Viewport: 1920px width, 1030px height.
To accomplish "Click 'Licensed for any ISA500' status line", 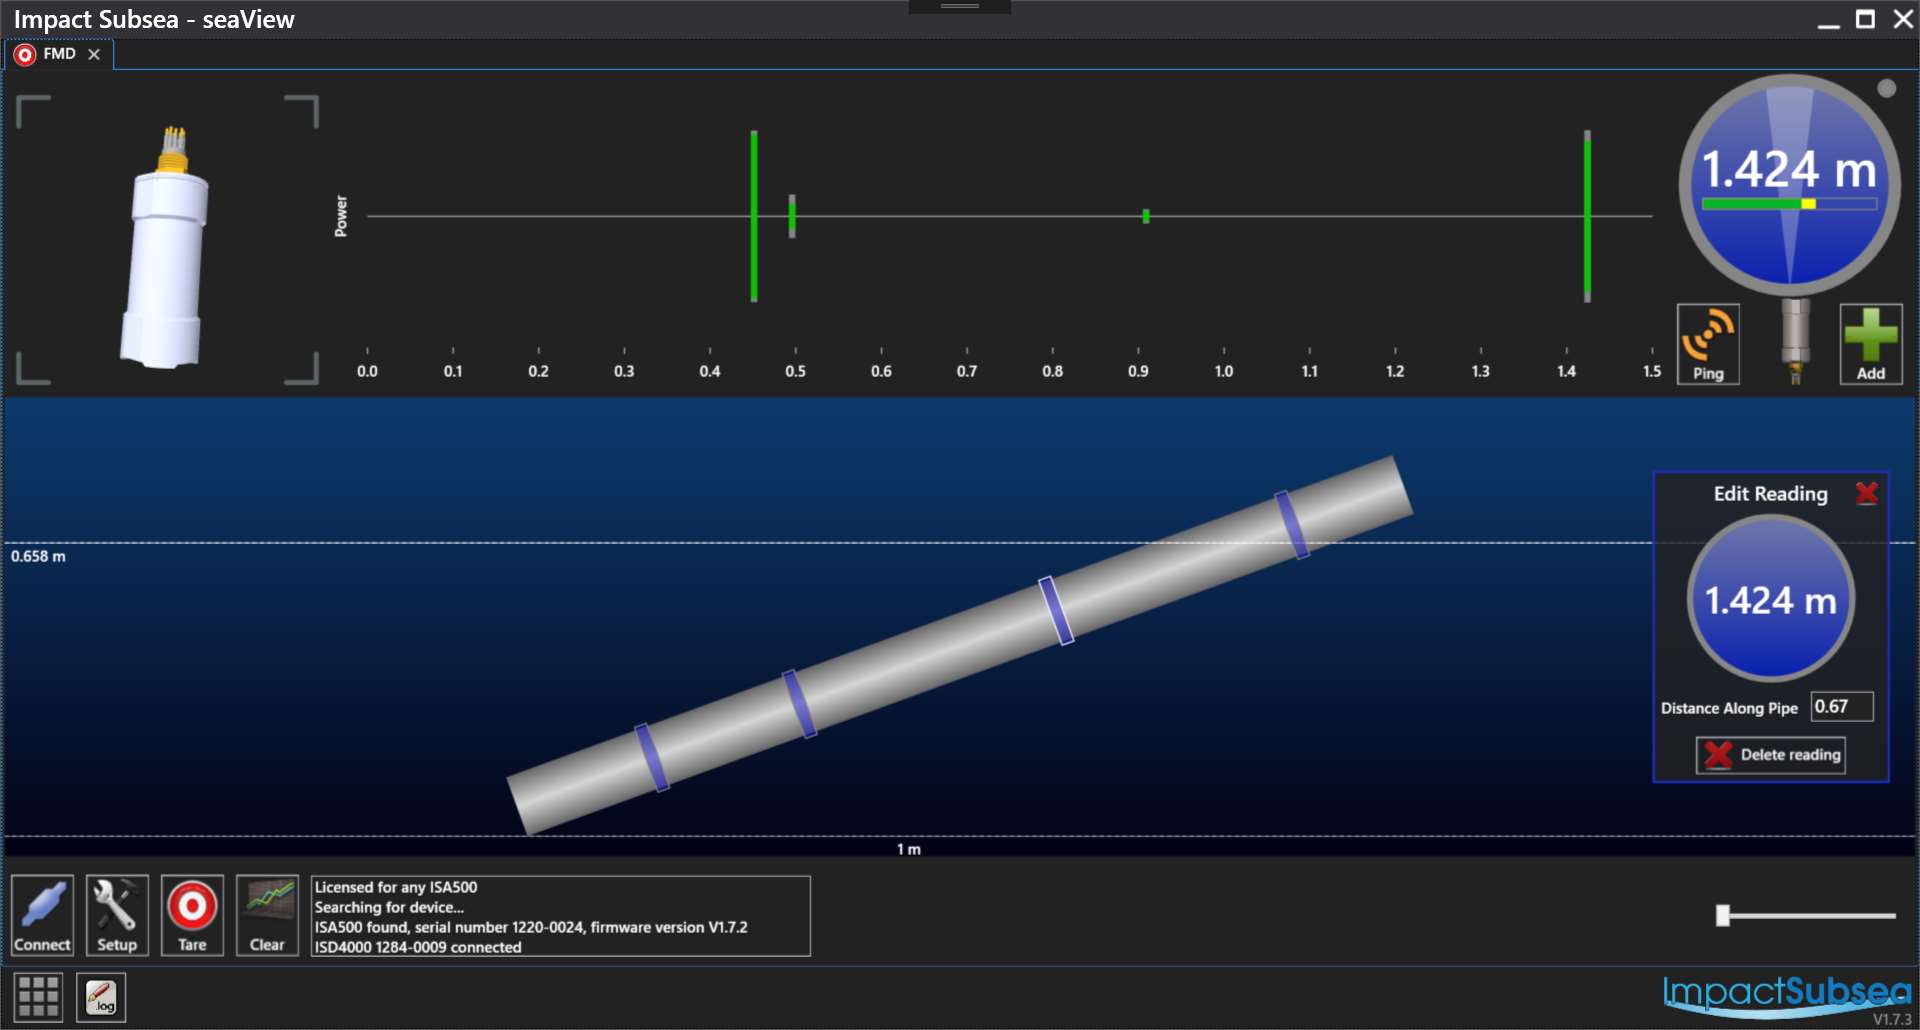I will (396, 887).
